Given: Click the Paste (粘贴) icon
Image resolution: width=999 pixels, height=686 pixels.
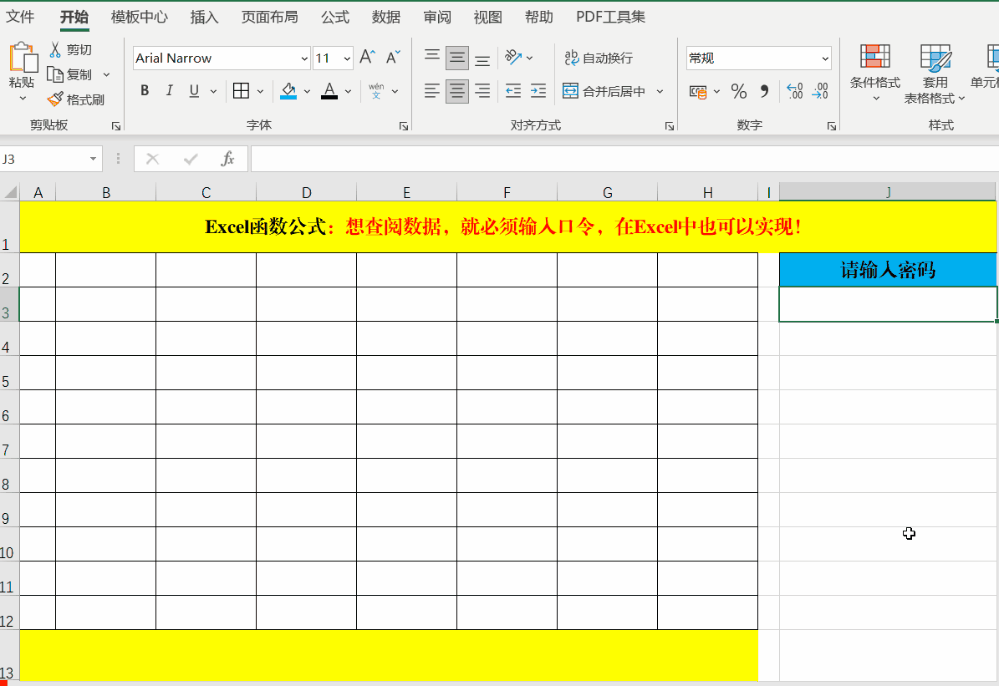Looking at the screenshot, I should [x=23, y=57].
